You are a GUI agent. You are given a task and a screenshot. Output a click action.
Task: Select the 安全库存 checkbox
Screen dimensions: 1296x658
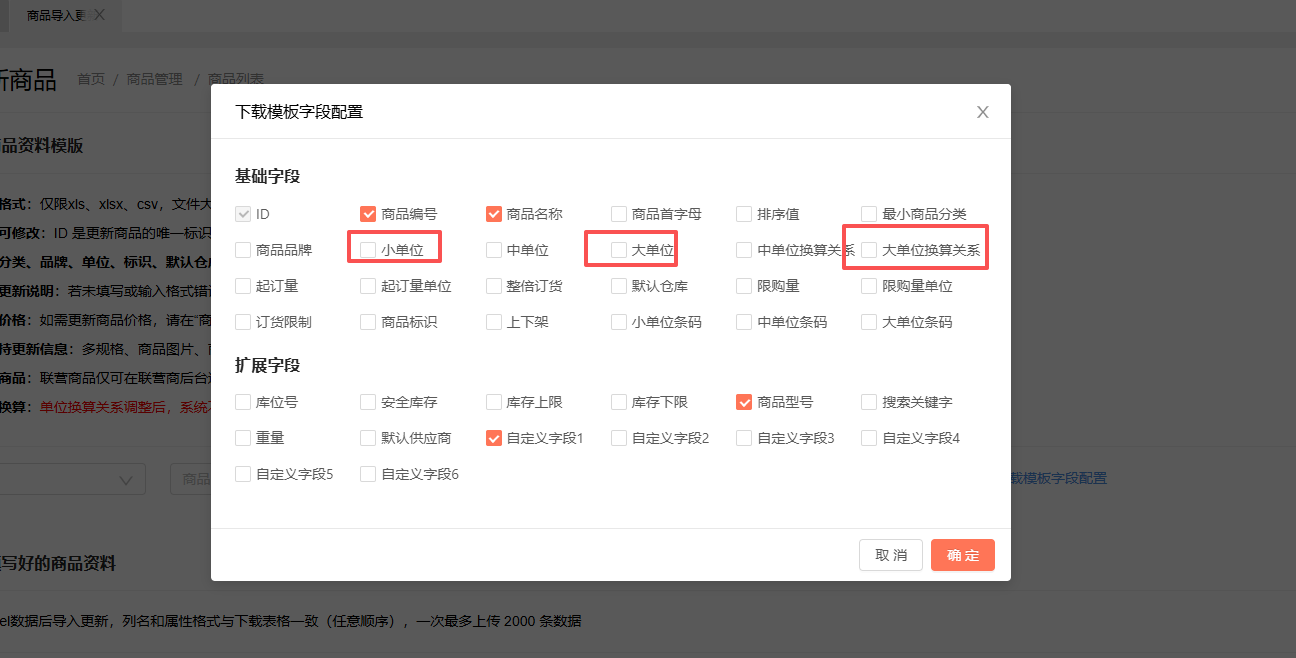point(368,402)
